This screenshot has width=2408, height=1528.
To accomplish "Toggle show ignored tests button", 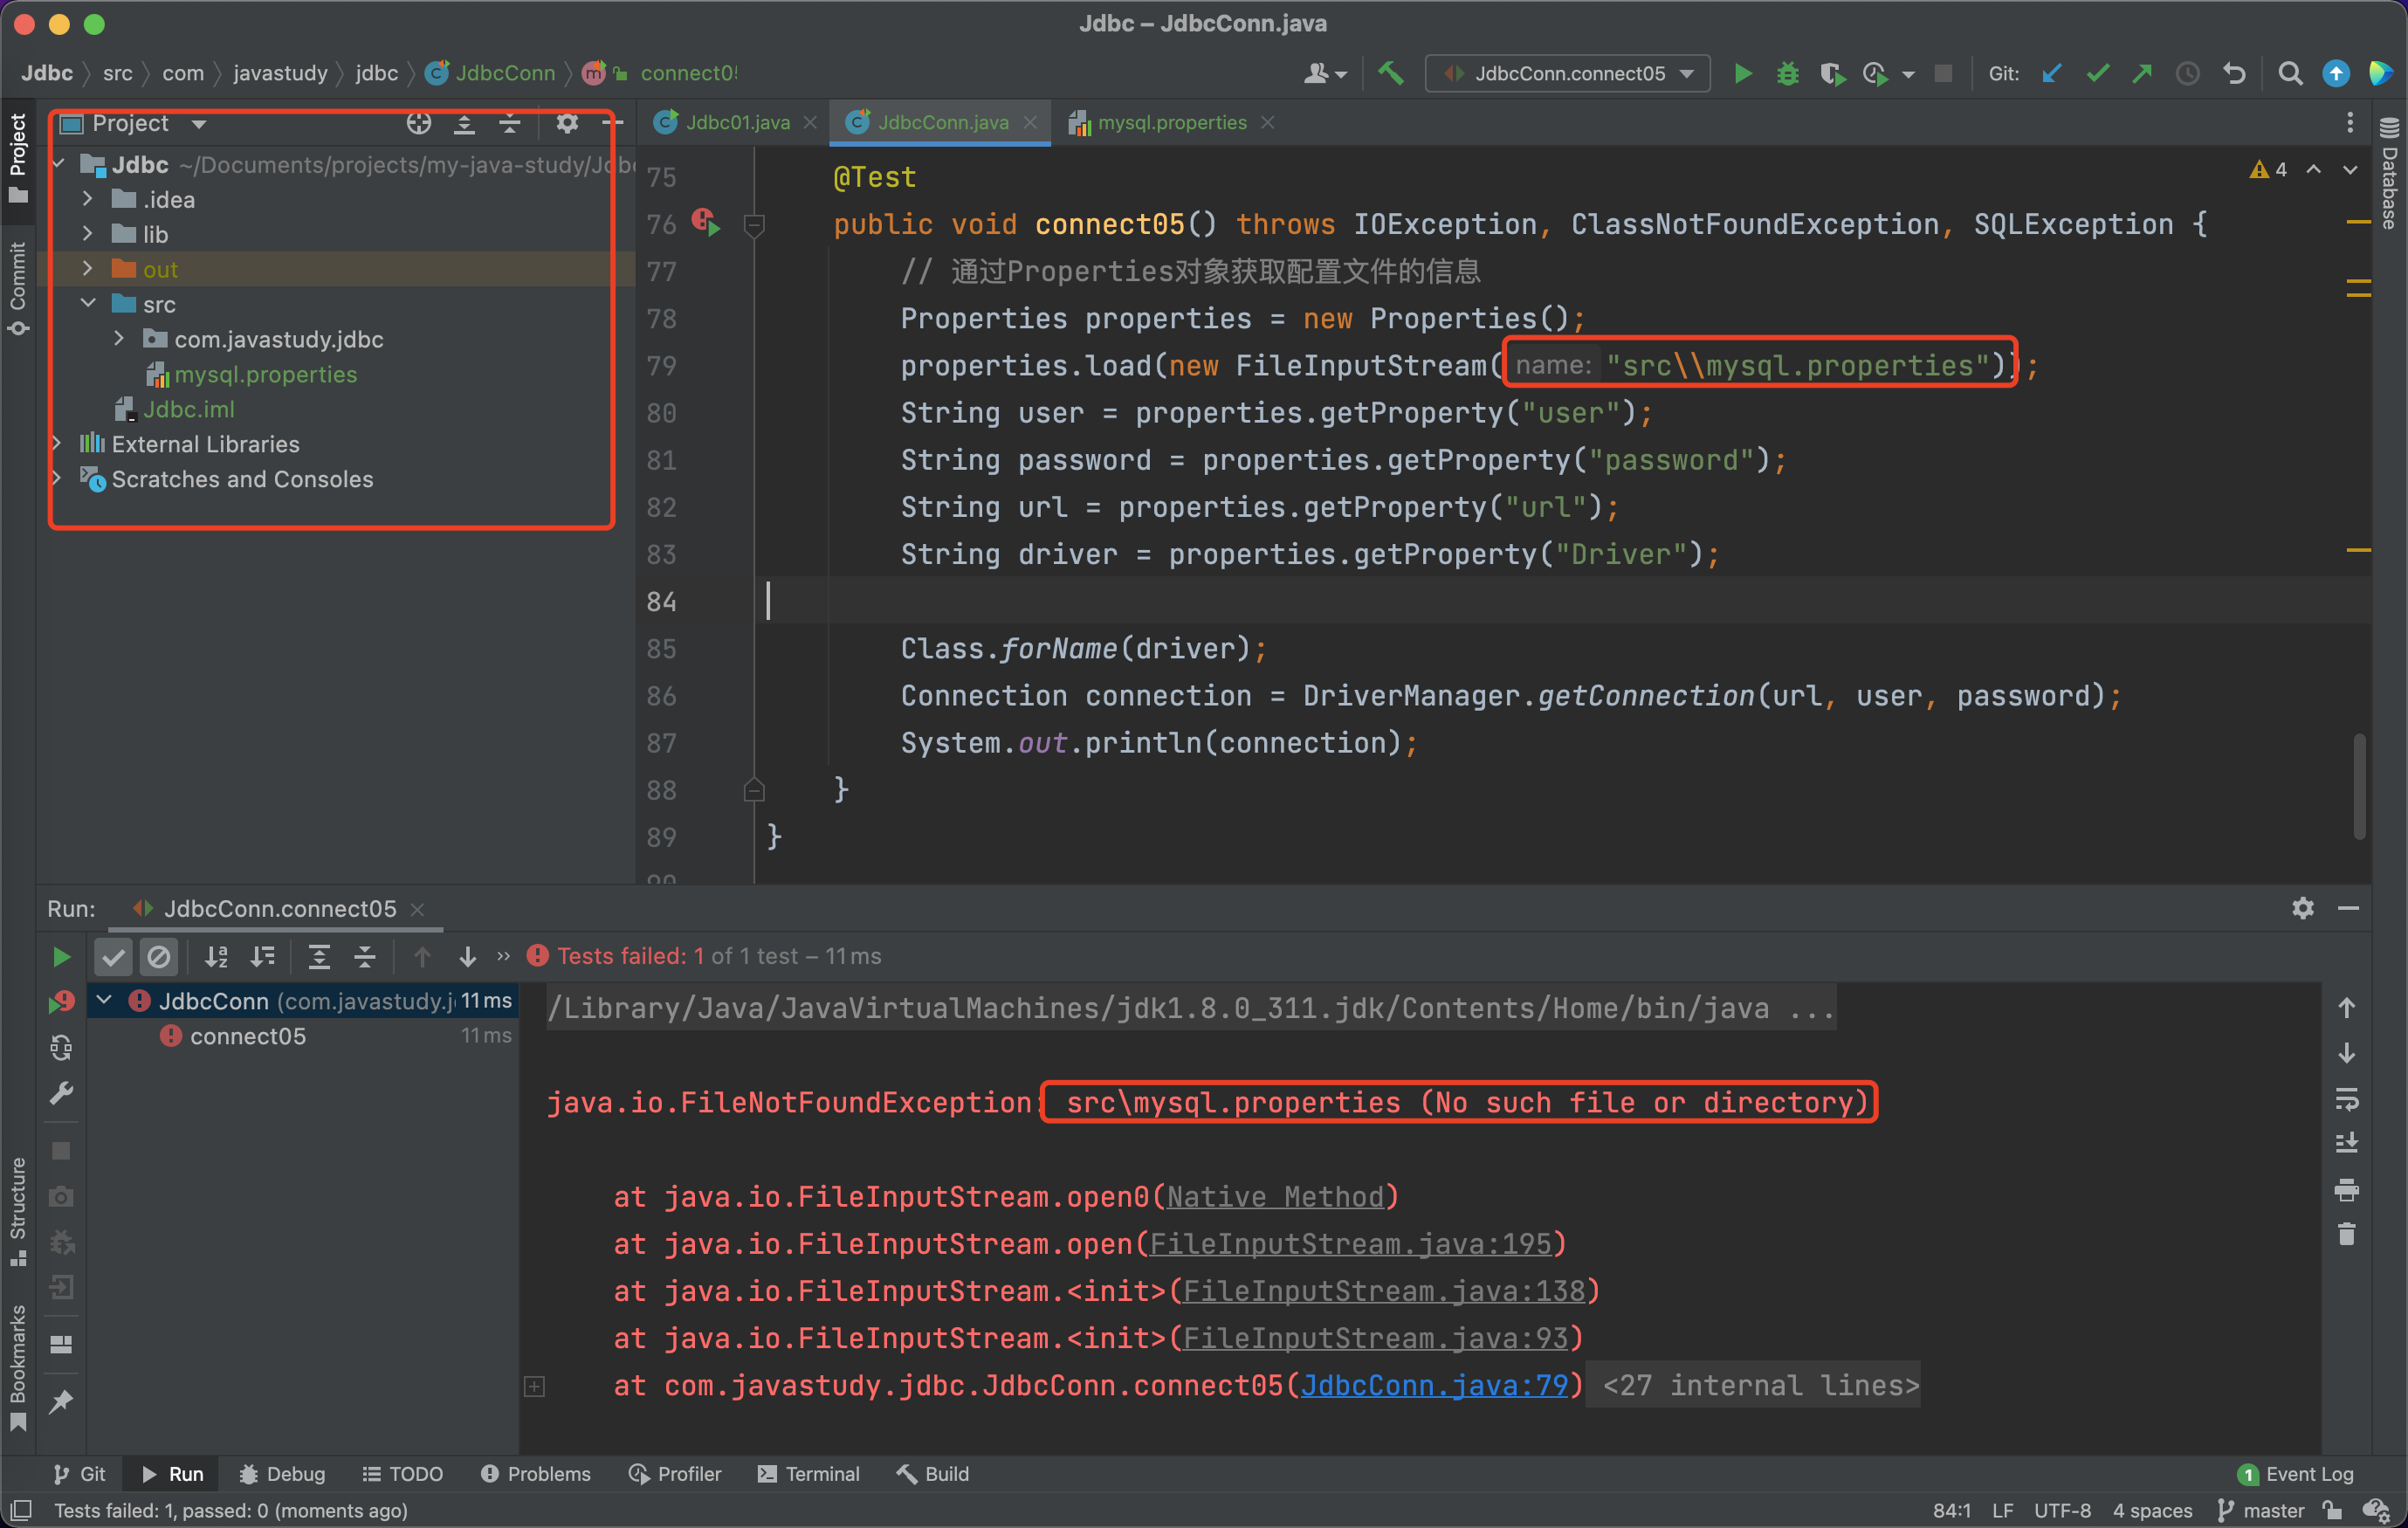I will (159, 957).
